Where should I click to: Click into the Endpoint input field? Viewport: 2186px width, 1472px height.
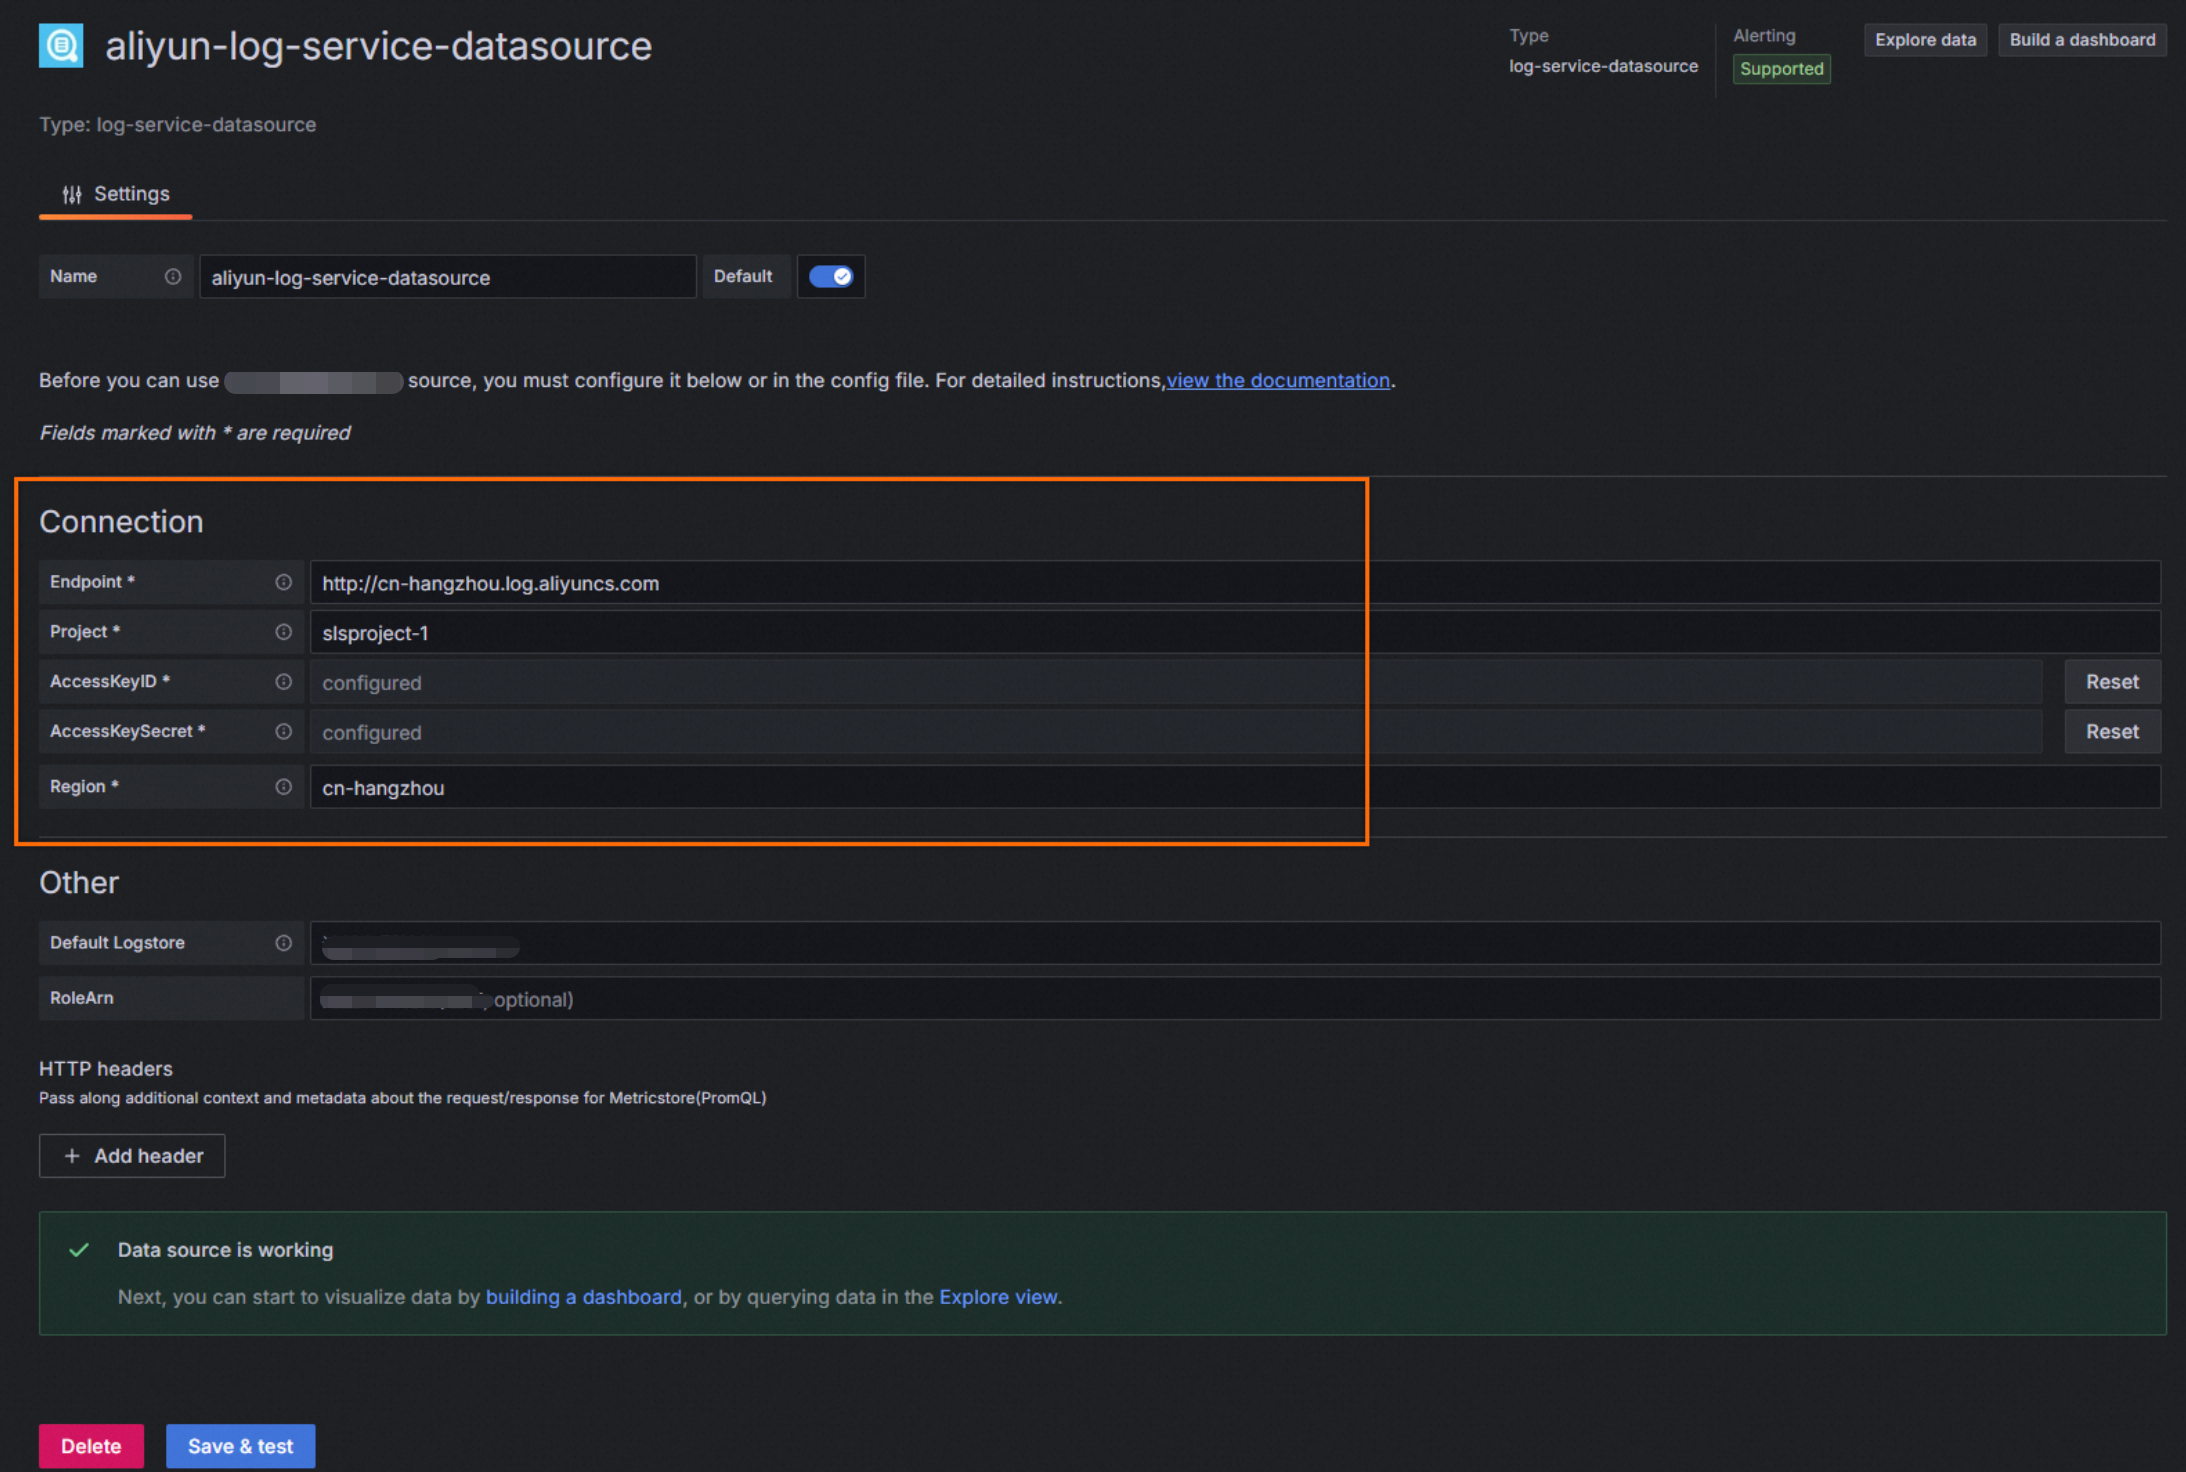tap(1235, 582)
